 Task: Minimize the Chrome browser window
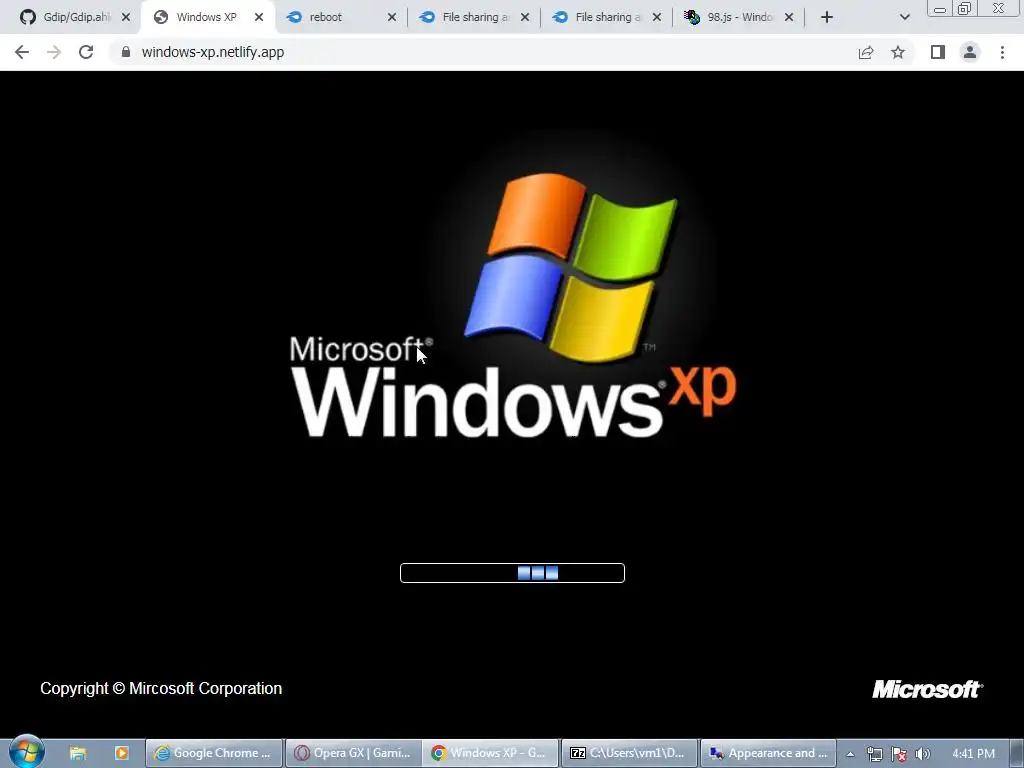tap(940, 8)
